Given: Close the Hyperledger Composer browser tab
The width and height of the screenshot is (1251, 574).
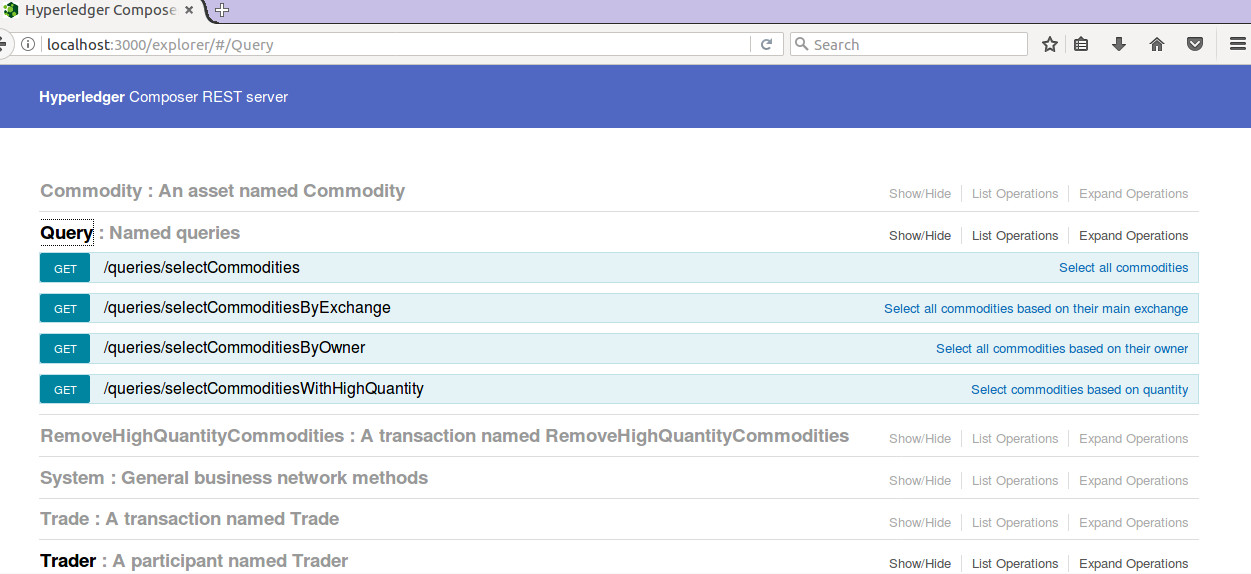Looking at the screenshot, I should pos(189,10).
